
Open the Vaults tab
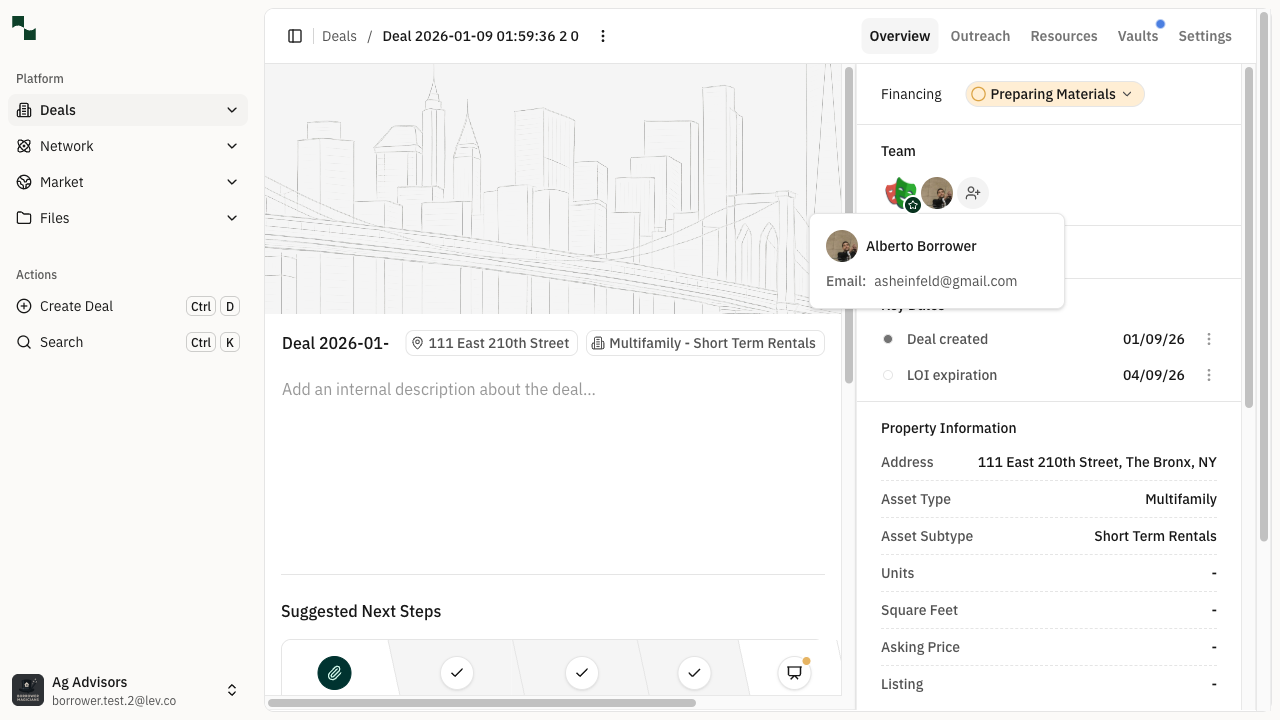(1138, 36)
